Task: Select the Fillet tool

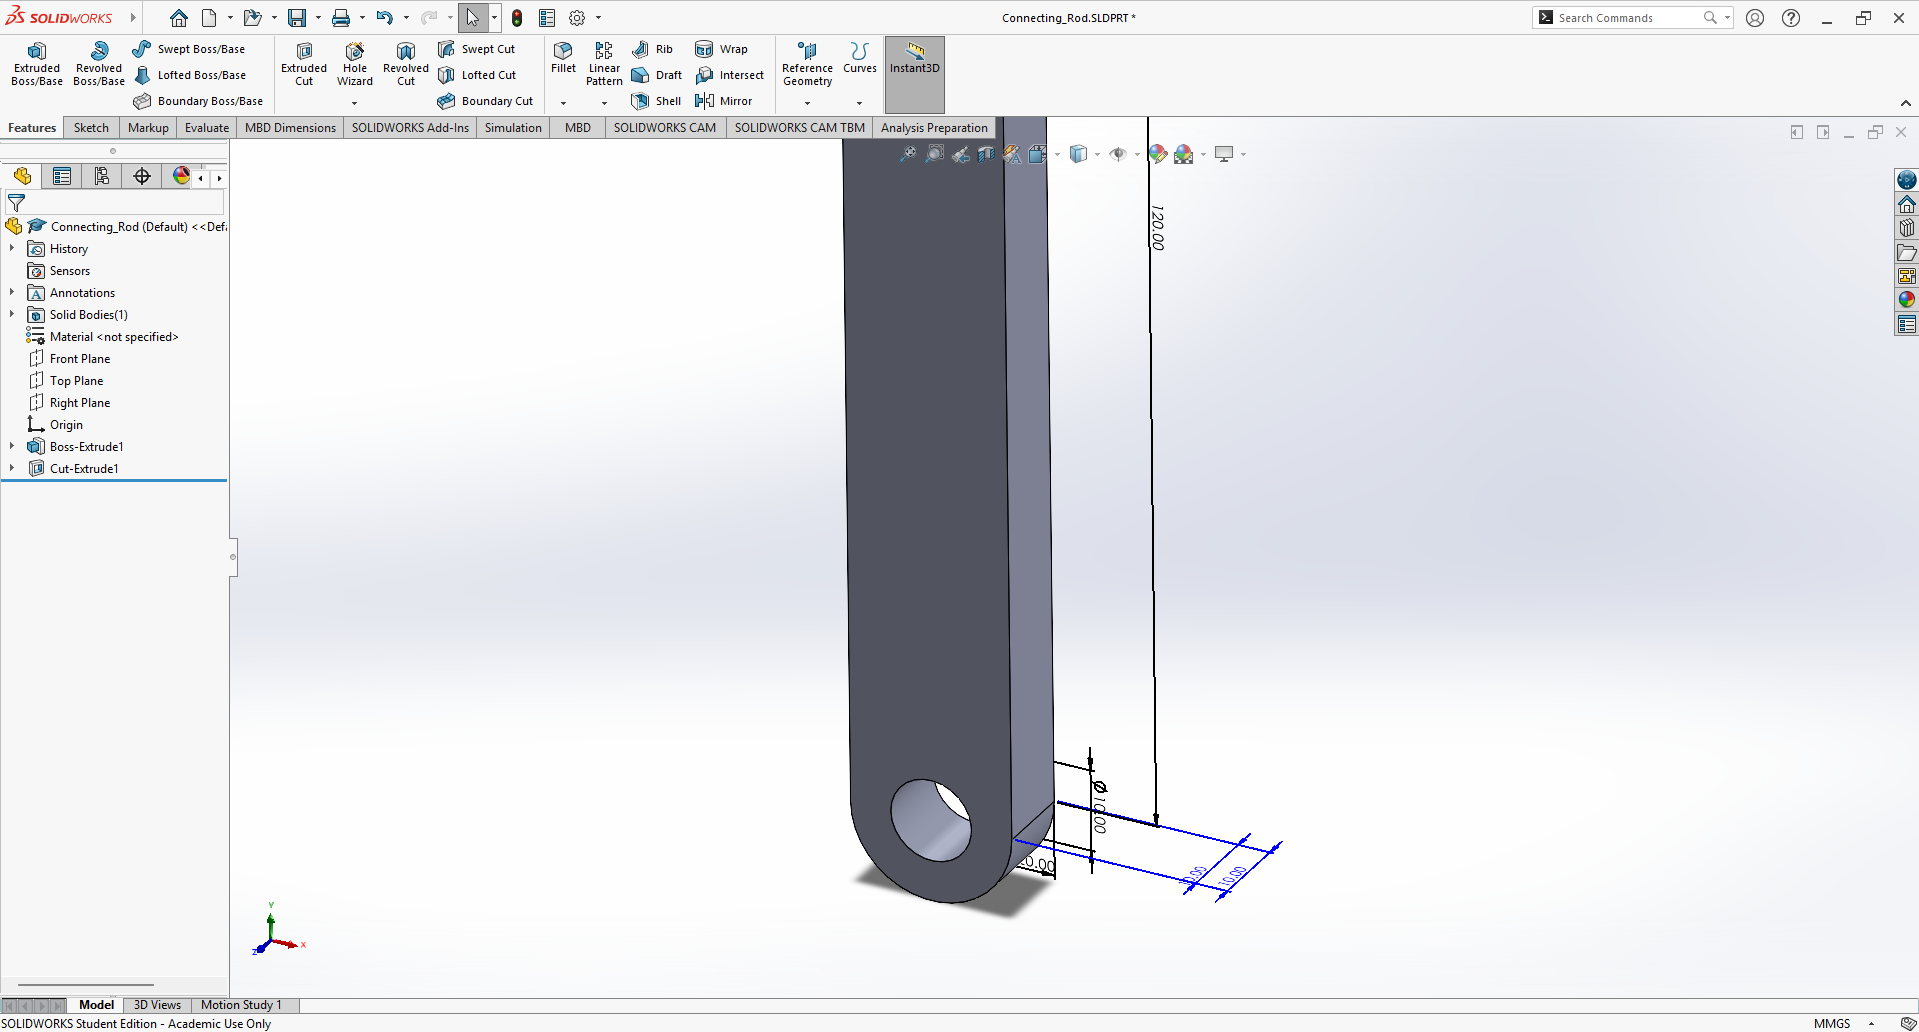Action: pos(563,58)
